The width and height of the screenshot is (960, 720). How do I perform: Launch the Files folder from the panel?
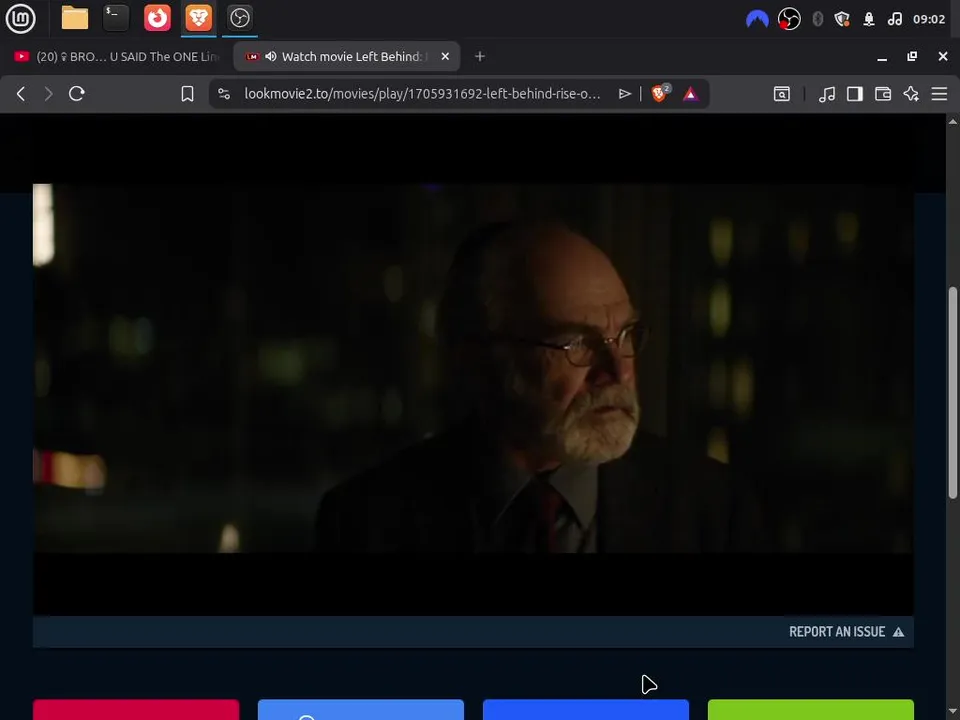click(75, 18)
